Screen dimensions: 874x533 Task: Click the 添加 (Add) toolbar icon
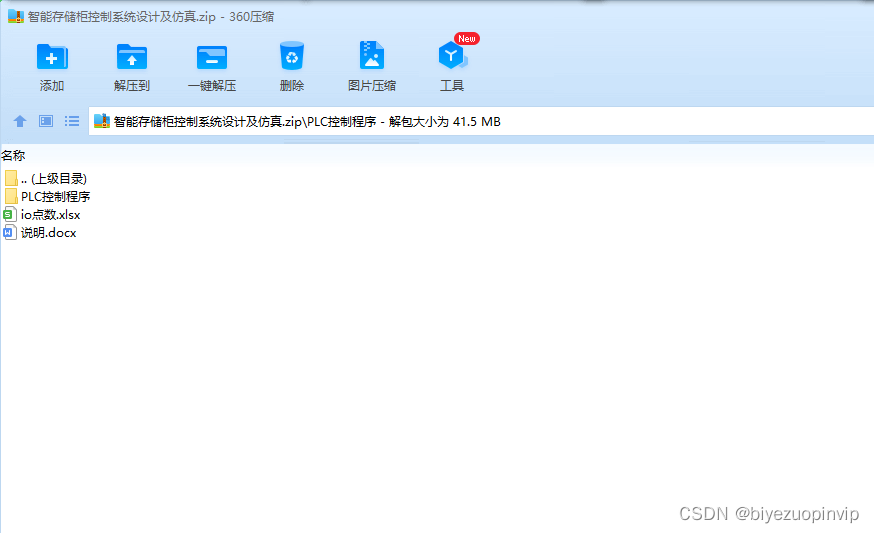tap(52, 57)
